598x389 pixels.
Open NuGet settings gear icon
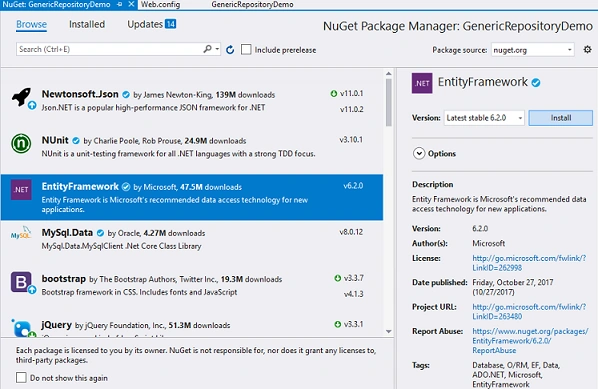(x=587, y=49)
